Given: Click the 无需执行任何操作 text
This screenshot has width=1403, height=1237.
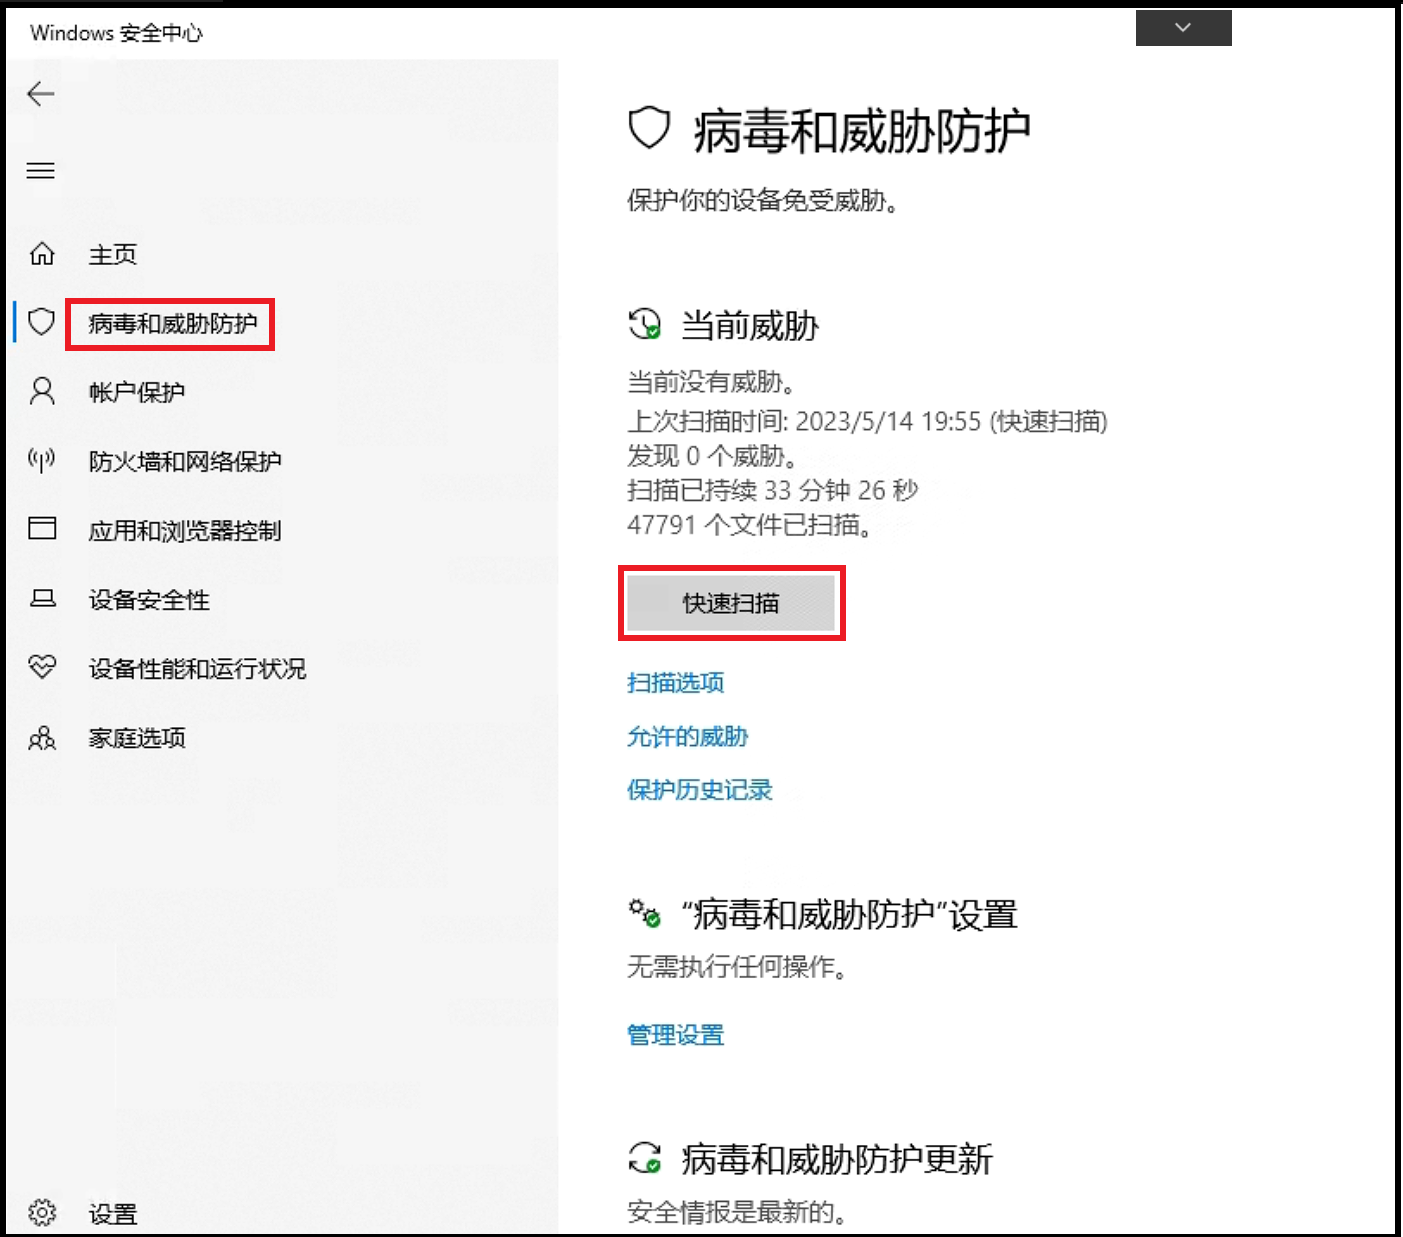Looking at the screenshot, I should pyautogui.click(x=737, y=967).
